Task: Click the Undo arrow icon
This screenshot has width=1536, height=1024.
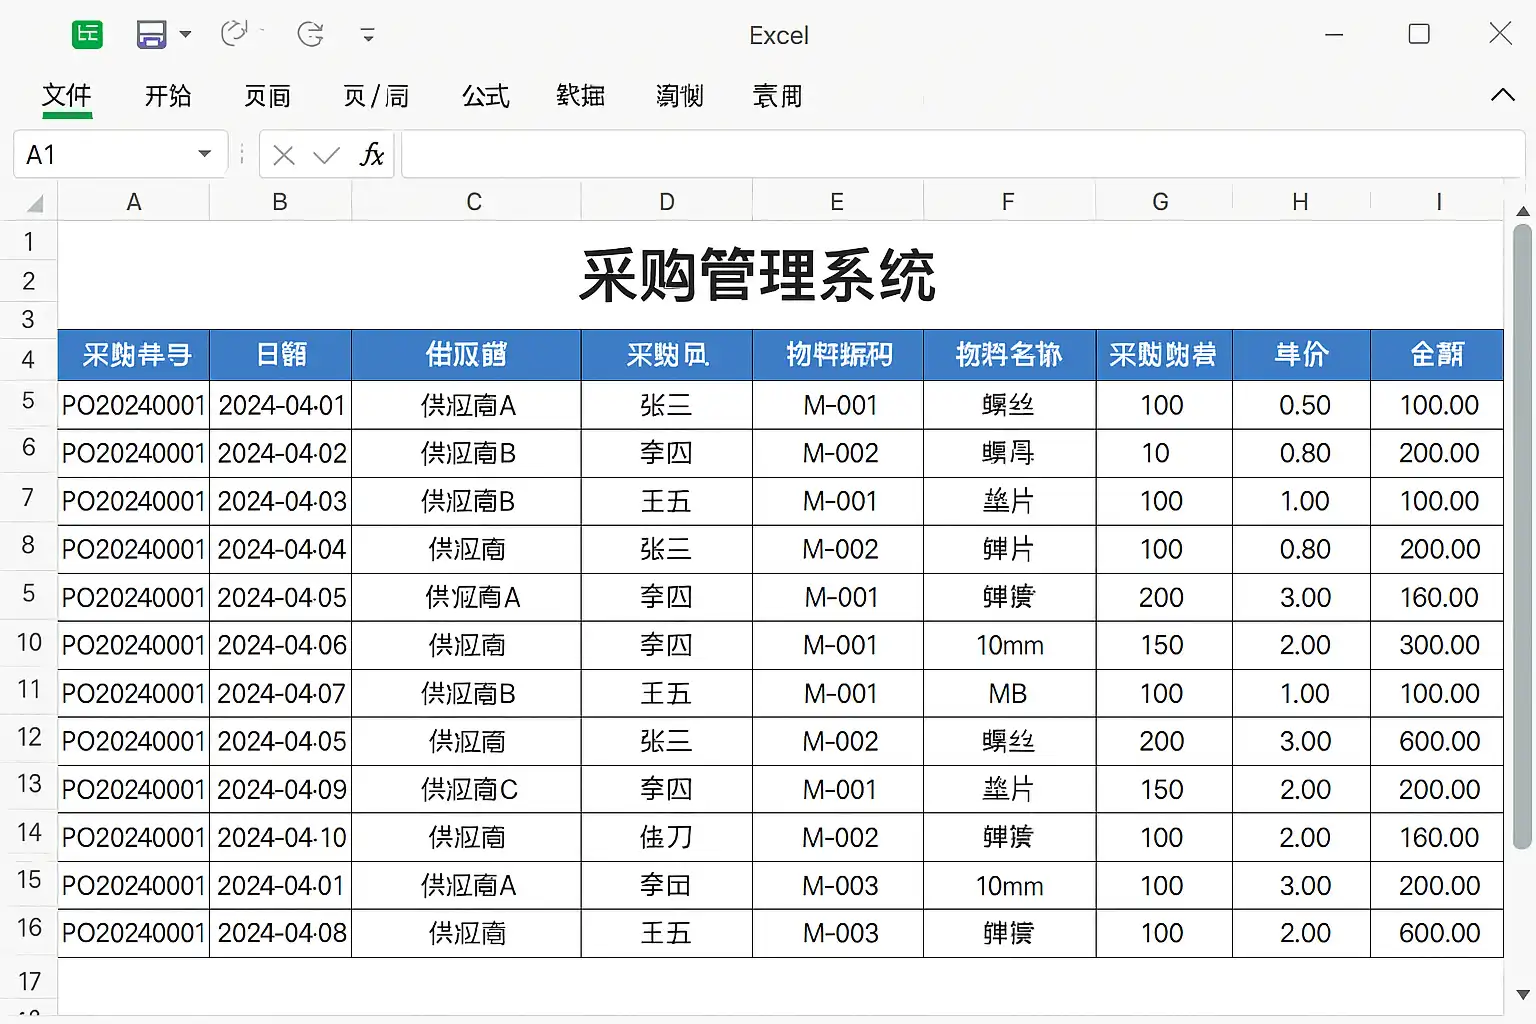Action: click(x=234, y=34)
